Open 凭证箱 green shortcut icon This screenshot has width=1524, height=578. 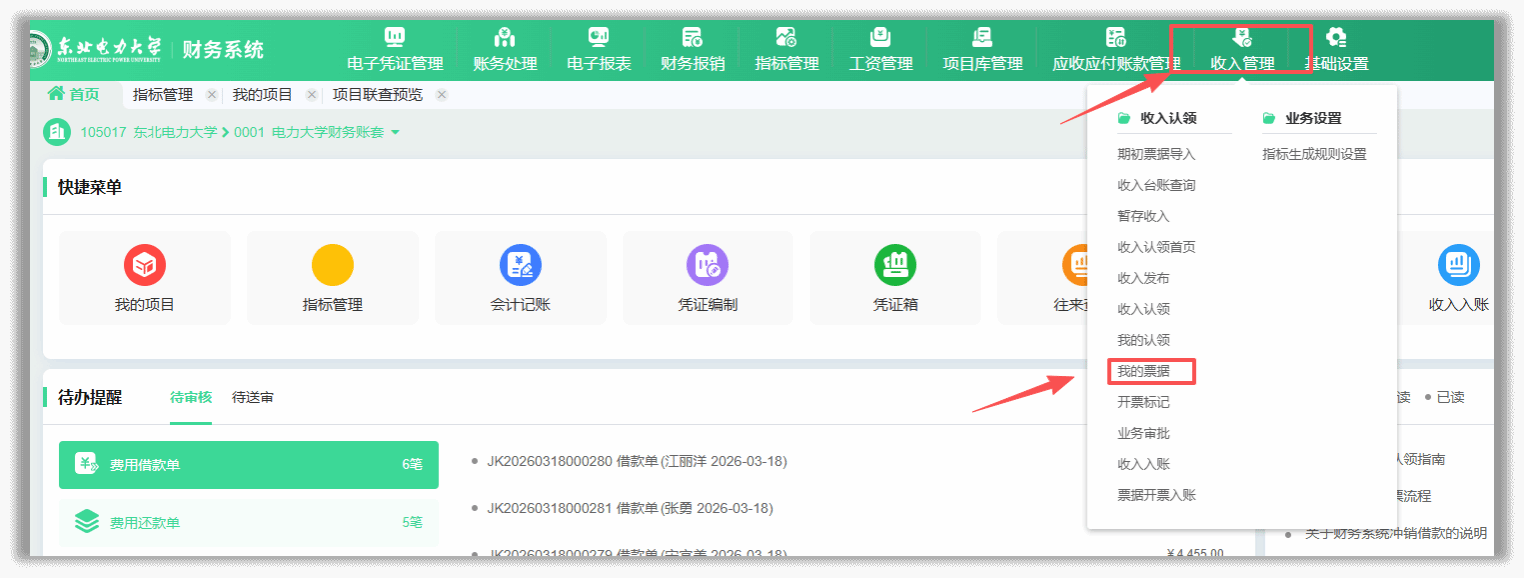tap(895, 265)
